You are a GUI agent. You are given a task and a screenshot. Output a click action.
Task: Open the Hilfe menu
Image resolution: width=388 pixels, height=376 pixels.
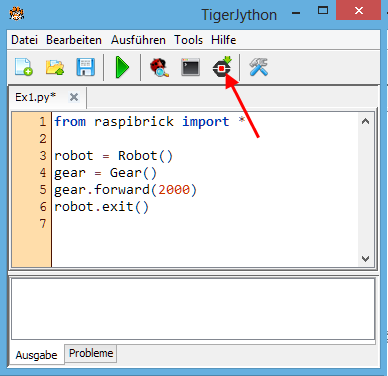223,40
